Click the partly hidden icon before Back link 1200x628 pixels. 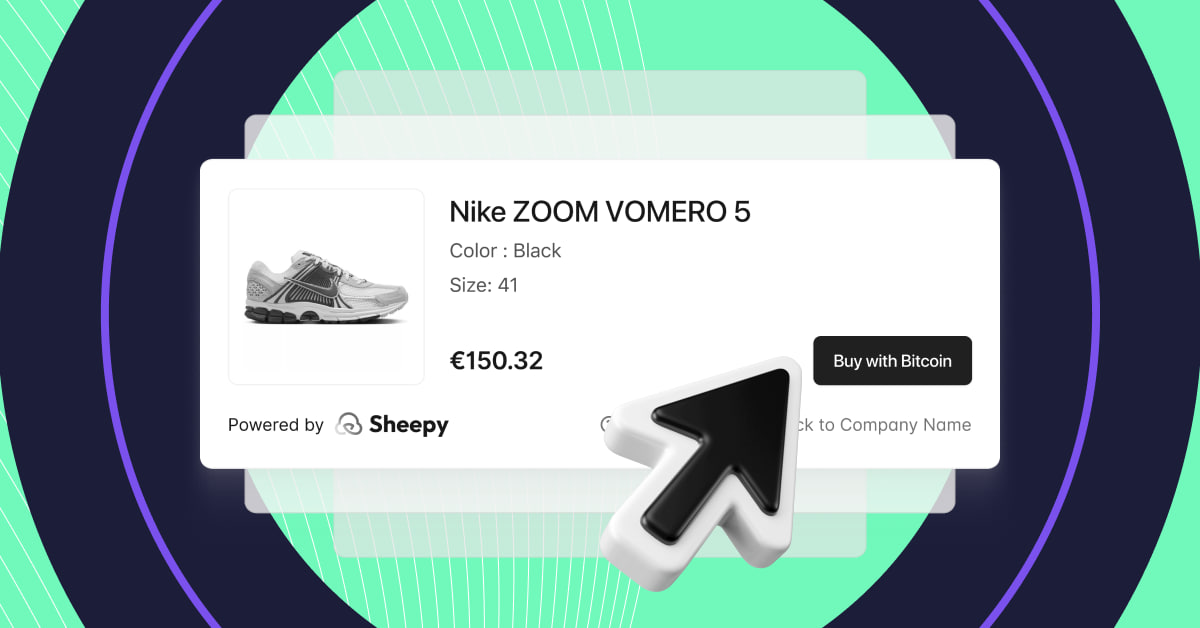(x=605, y=424)
